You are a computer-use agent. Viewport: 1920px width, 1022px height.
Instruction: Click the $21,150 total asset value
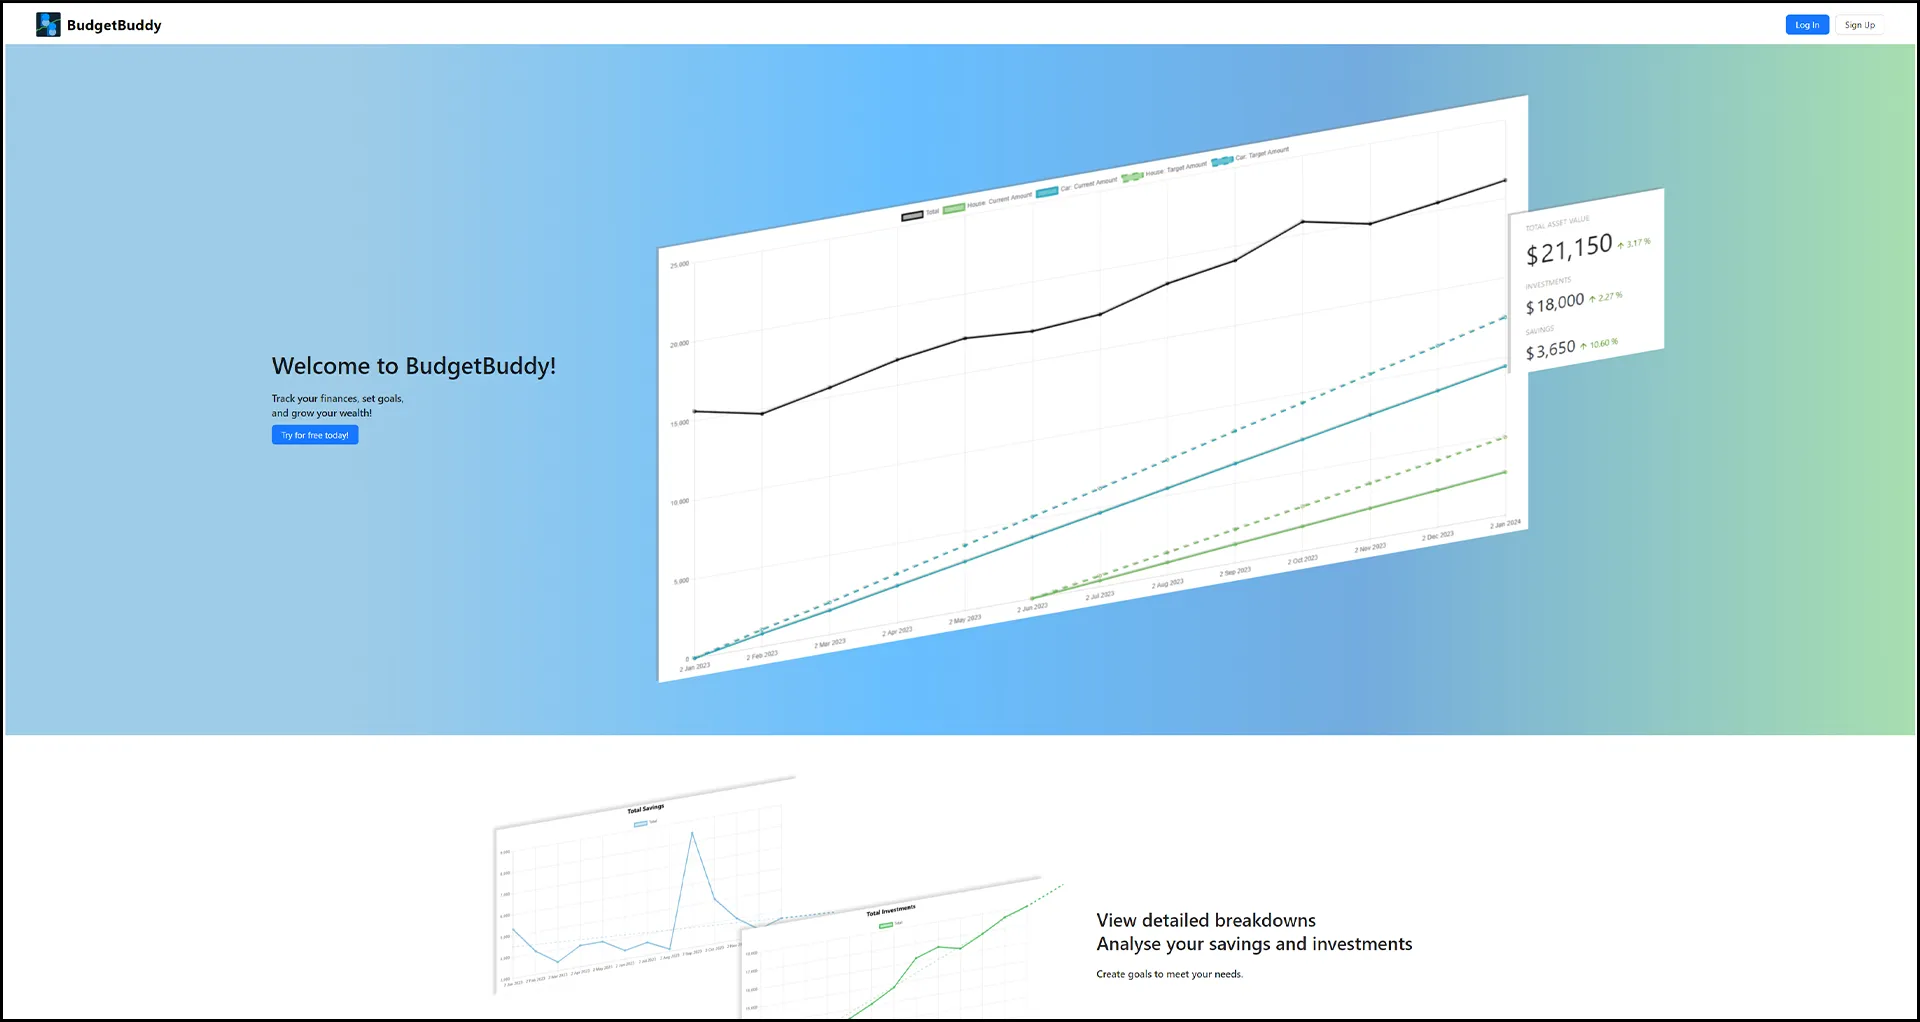(x=1569, y=248)
